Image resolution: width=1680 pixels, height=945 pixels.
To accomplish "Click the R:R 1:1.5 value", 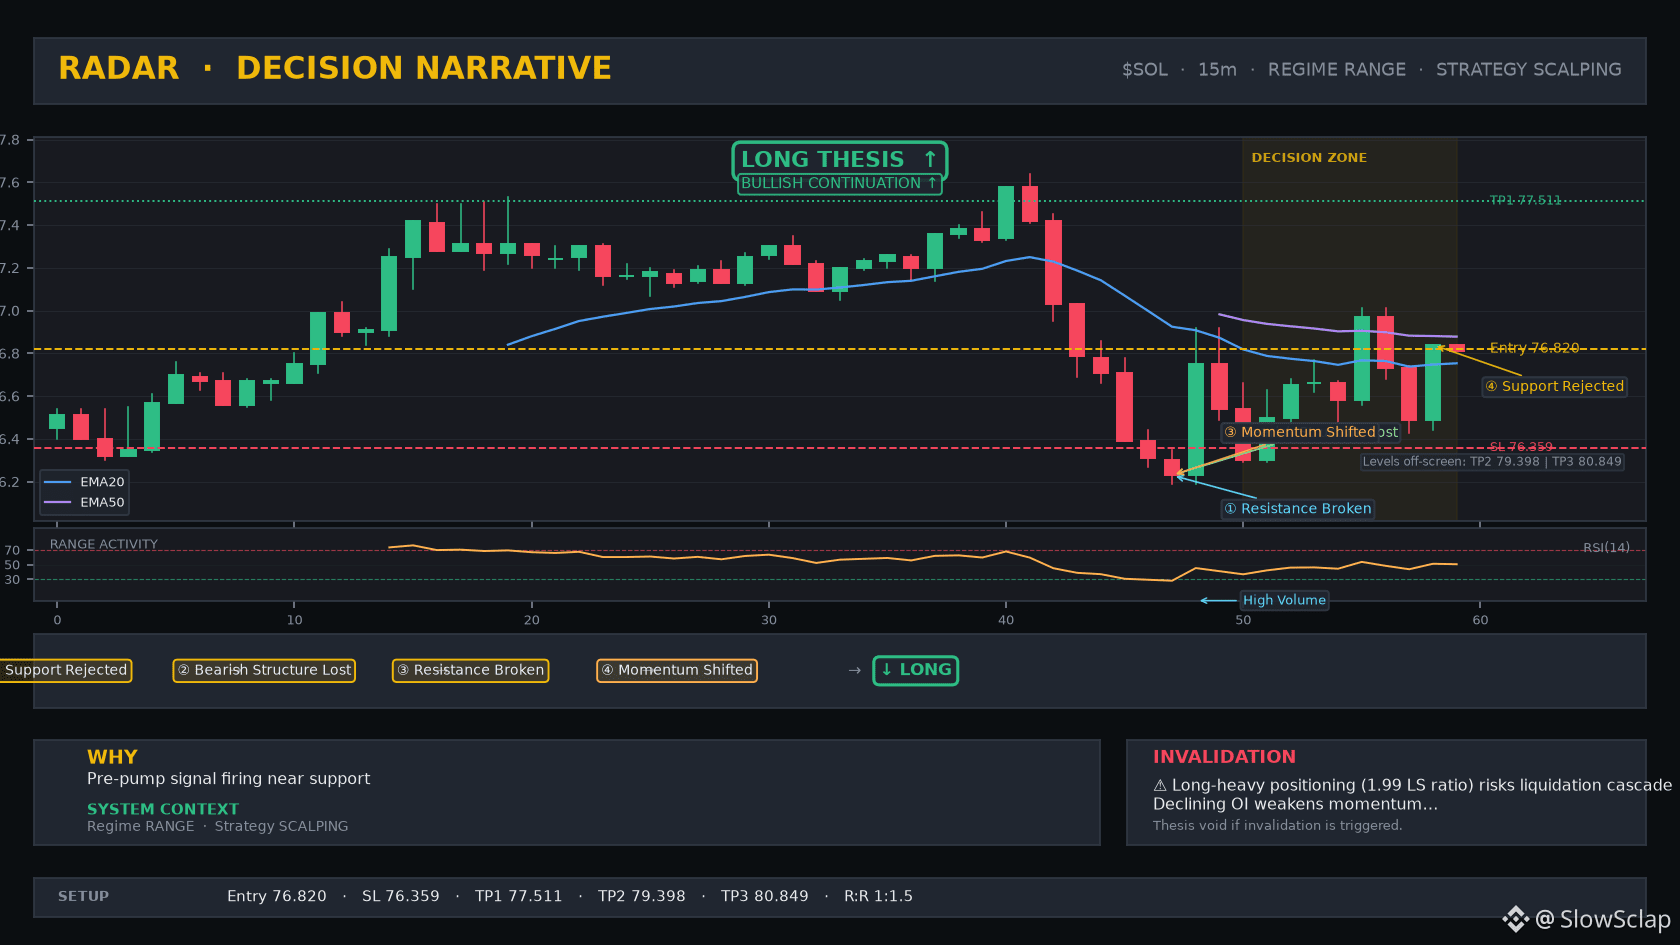I will 879,897.
